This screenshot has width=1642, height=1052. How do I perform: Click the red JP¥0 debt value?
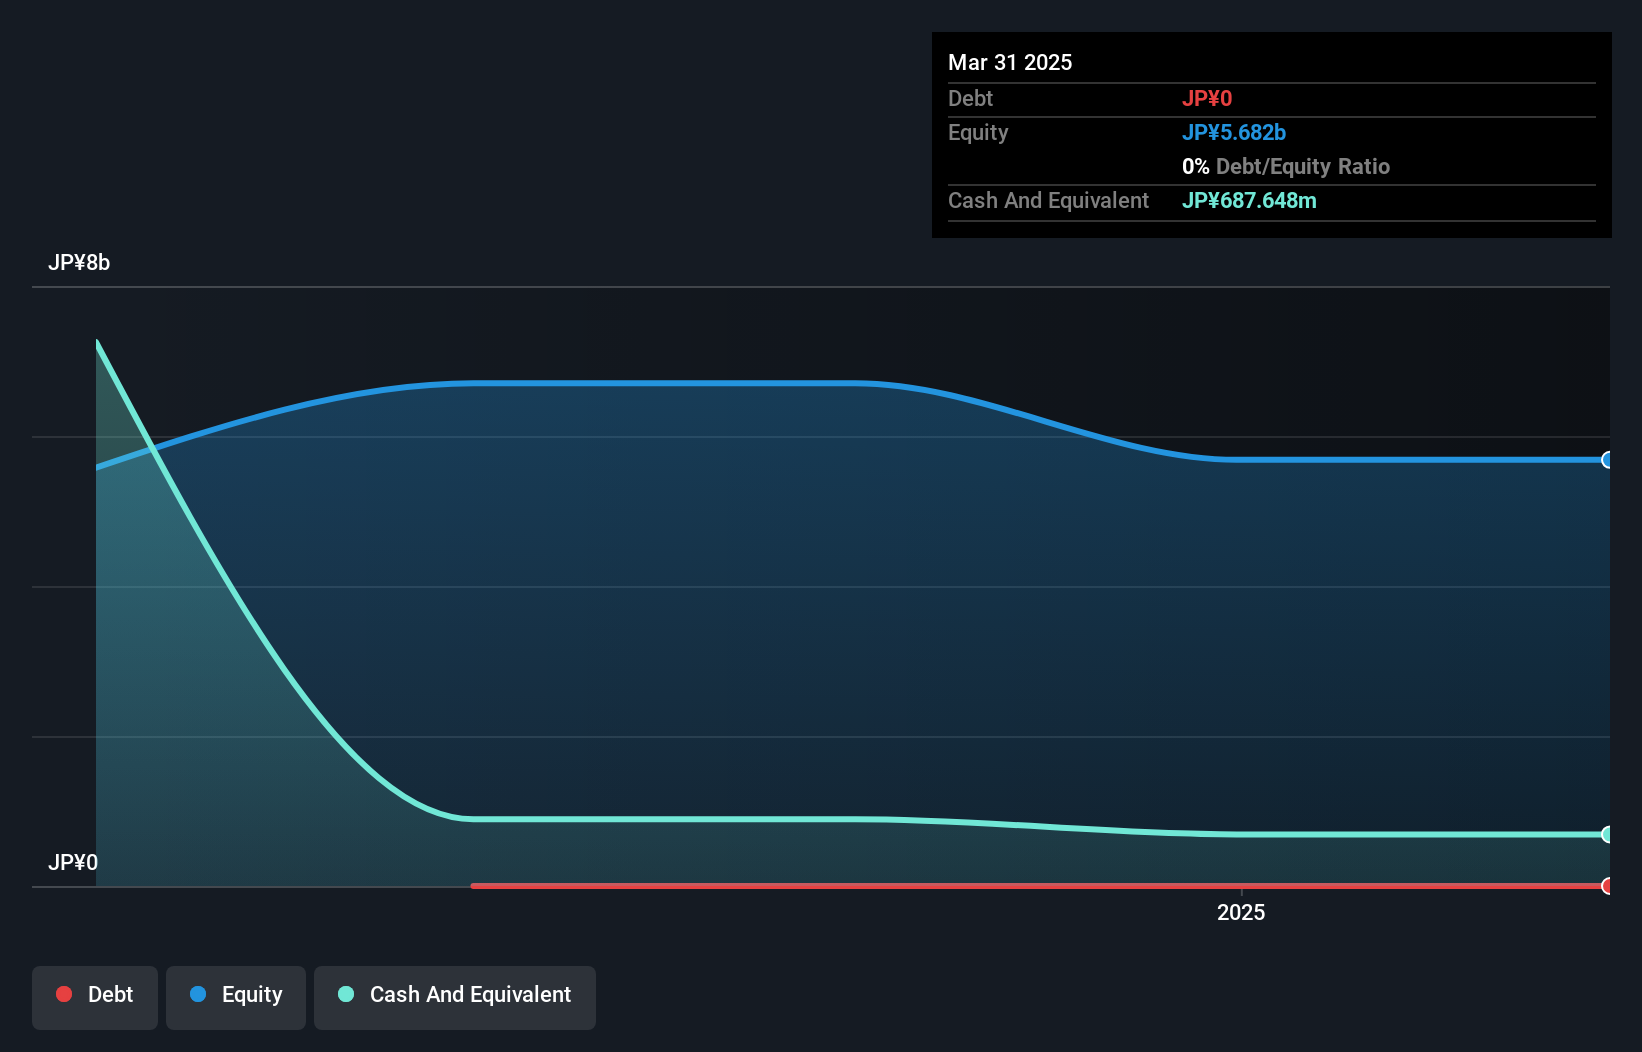point(1207,98)
